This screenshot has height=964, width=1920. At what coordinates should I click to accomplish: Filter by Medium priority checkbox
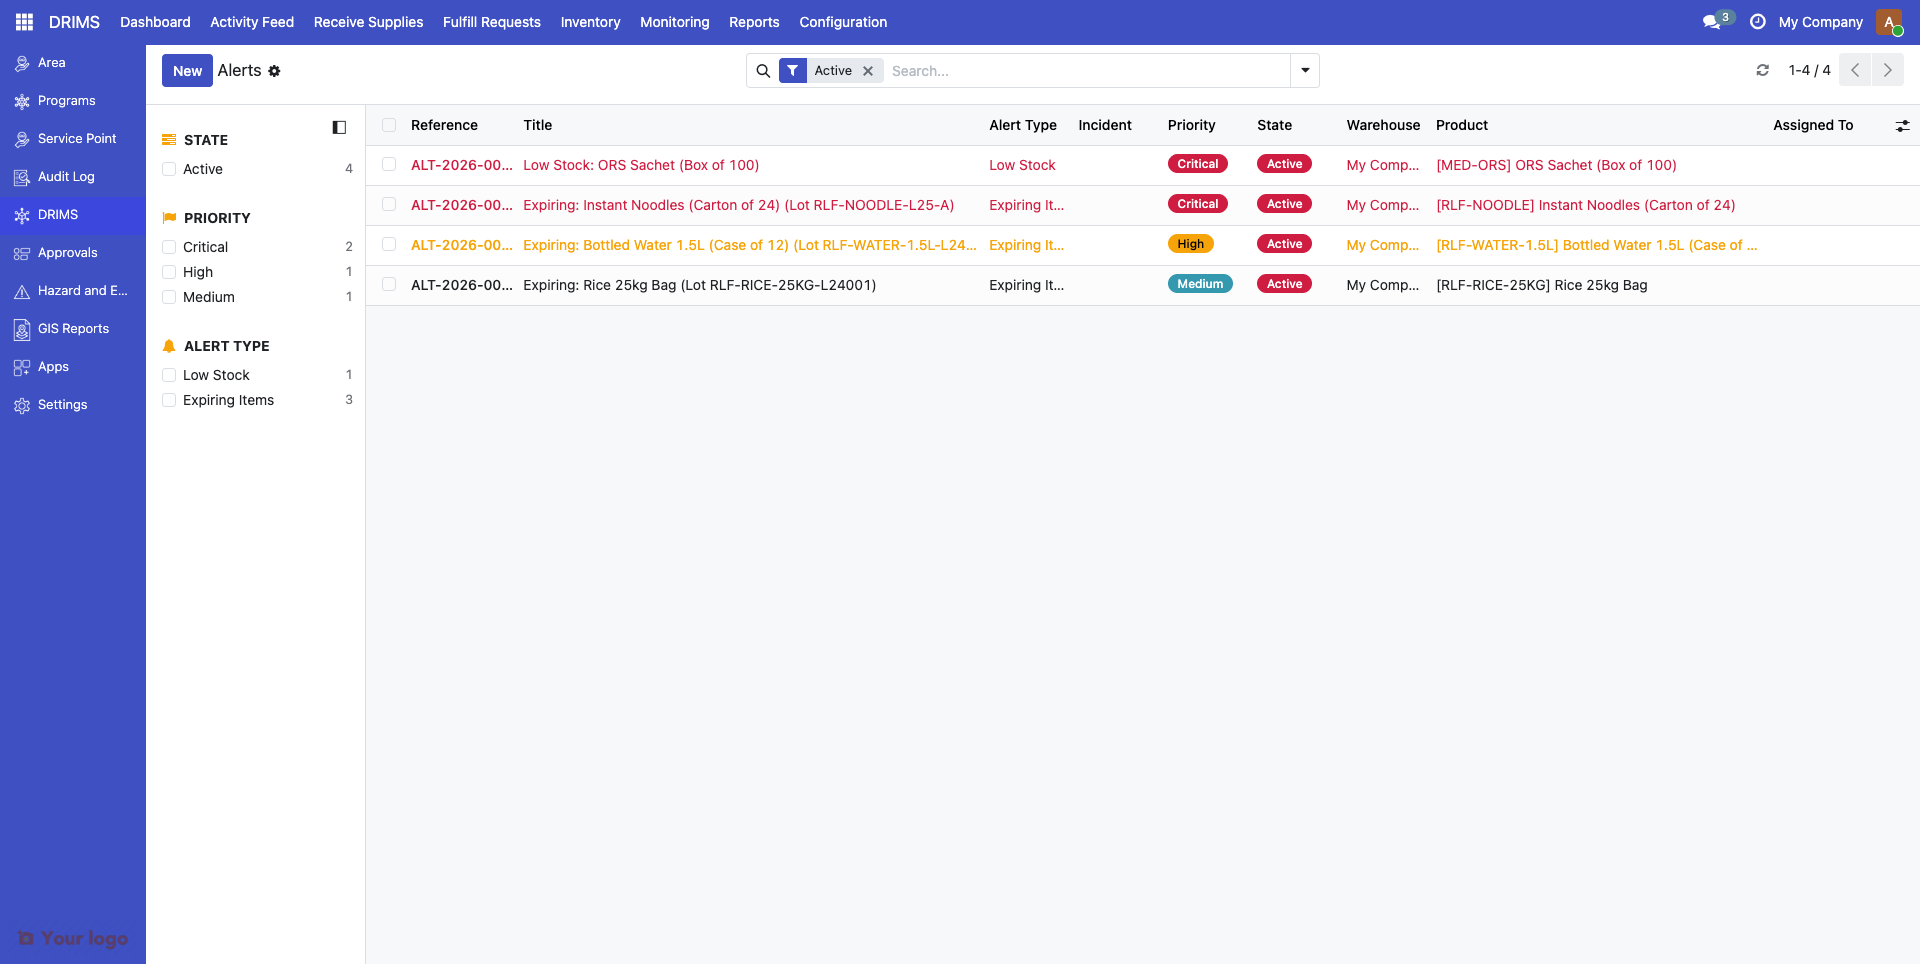pyautogui.click(x=169, y=297)
